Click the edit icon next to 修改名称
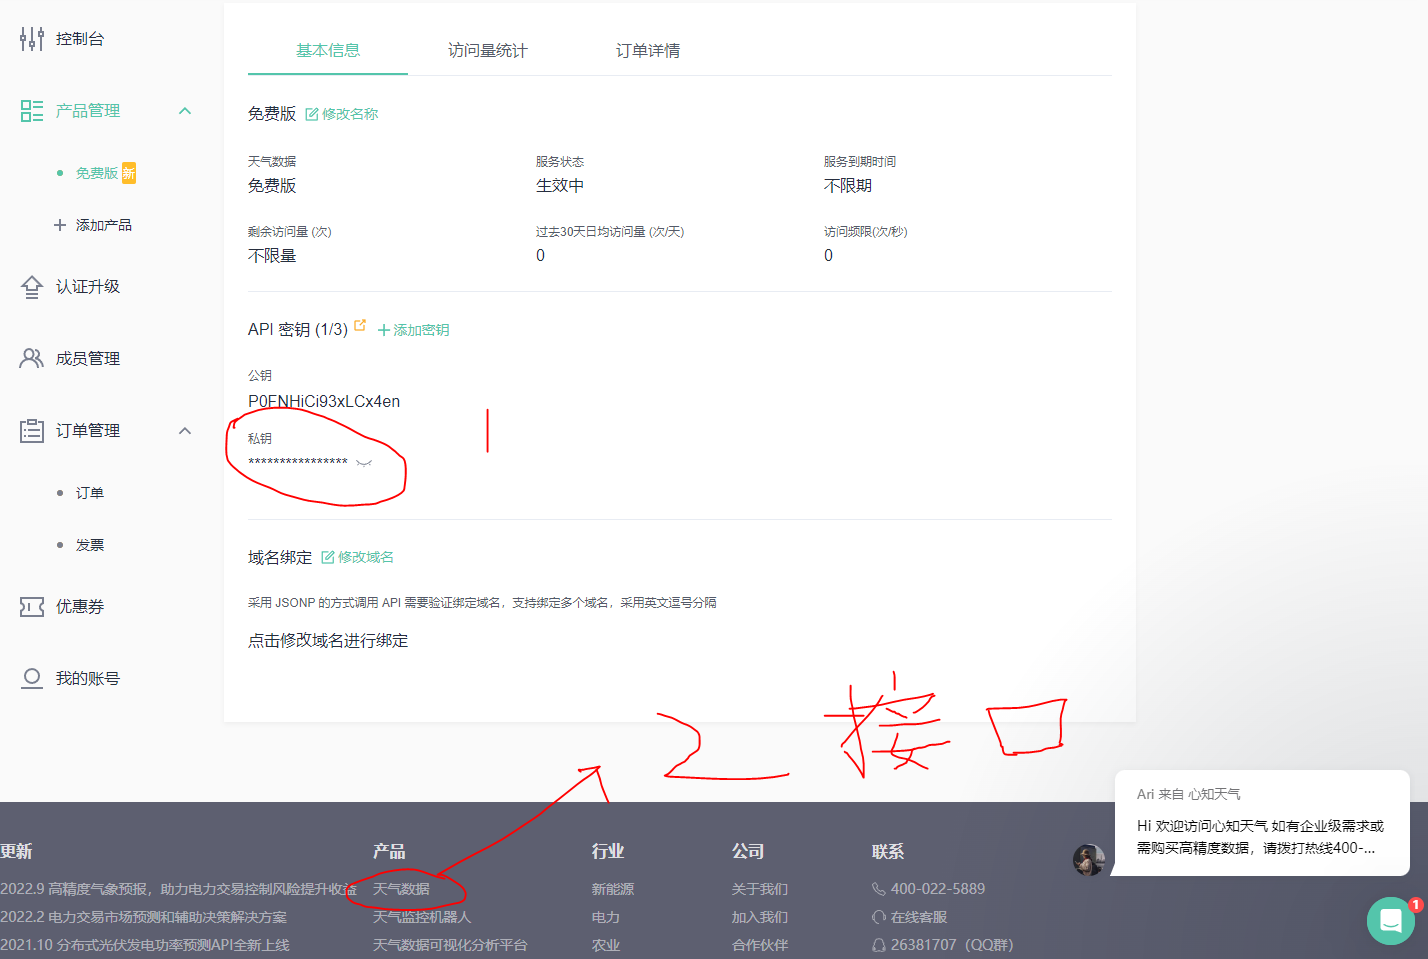 (x=312, y=114)
